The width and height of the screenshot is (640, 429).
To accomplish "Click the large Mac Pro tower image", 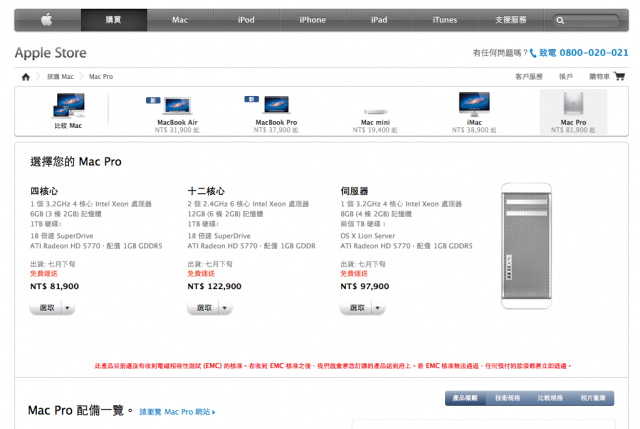I will click(527, 245).
